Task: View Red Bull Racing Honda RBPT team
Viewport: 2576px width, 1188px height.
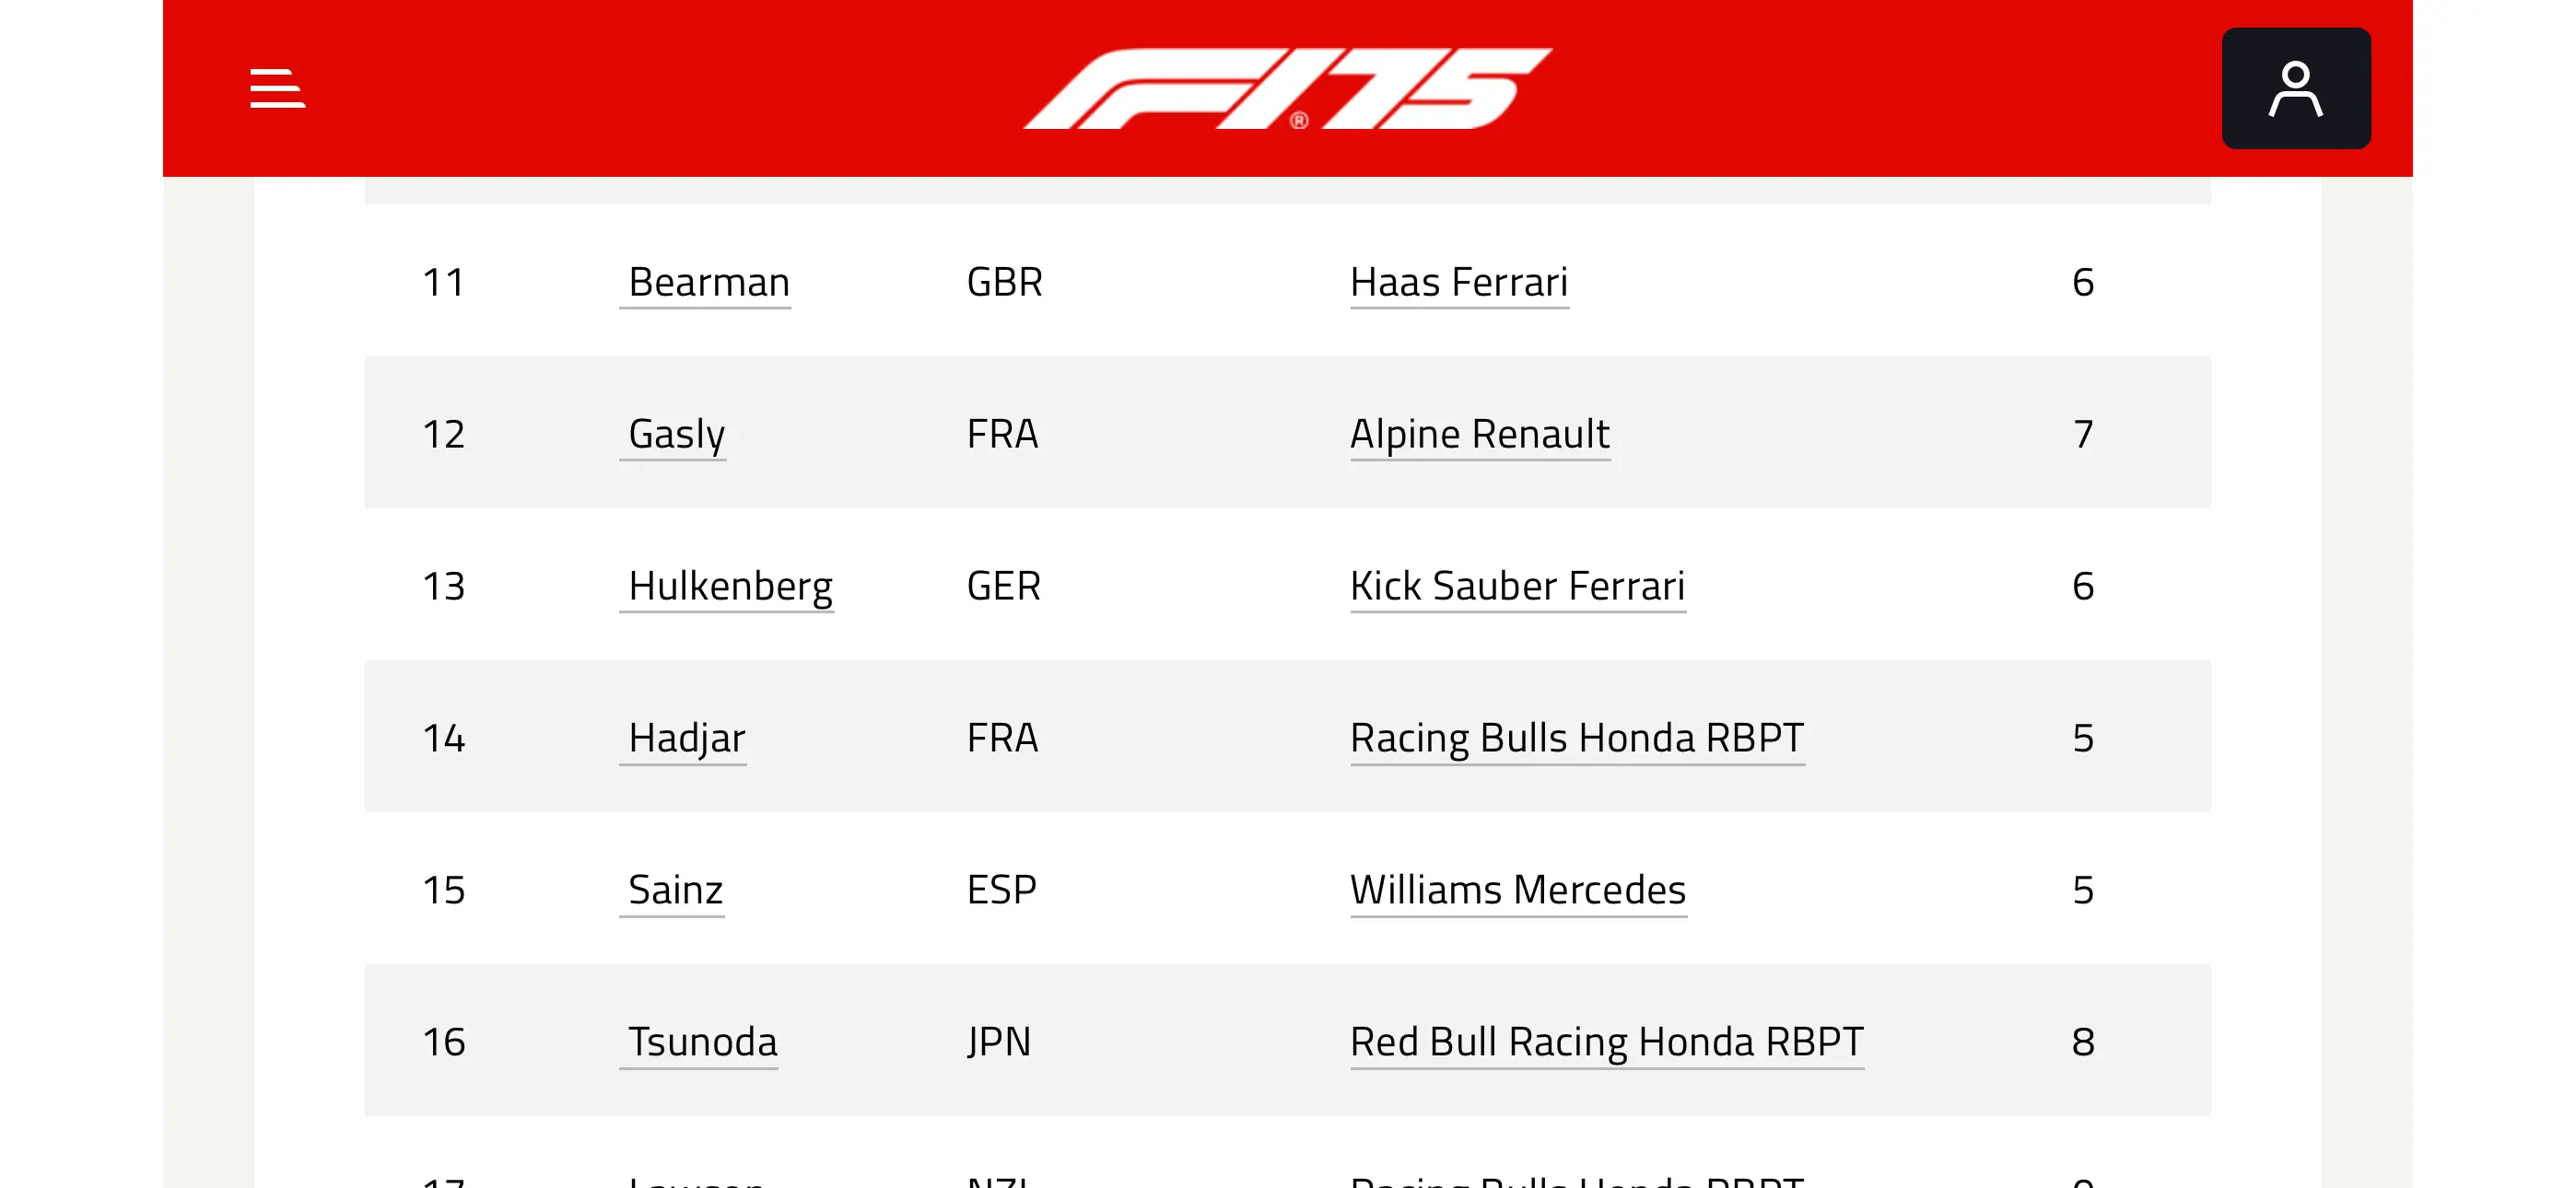Action: 1607,1042
